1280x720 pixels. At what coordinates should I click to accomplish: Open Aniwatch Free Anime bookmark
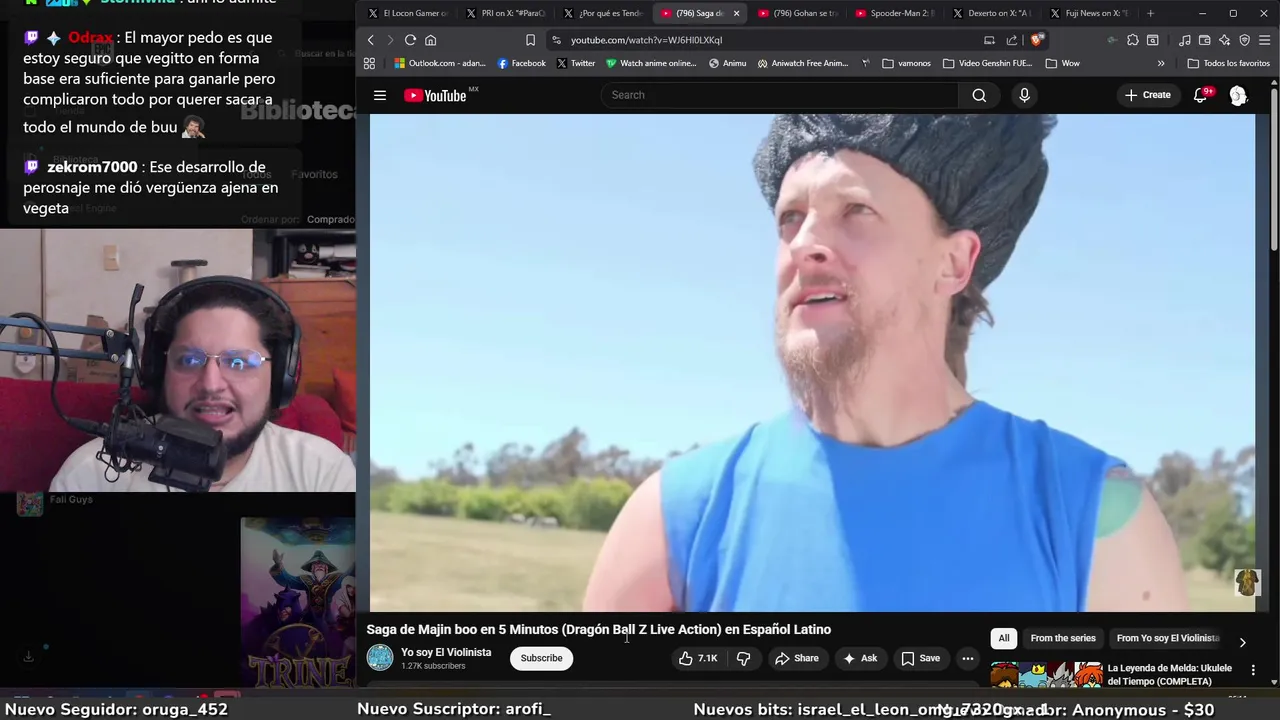(x=803, y=63)
